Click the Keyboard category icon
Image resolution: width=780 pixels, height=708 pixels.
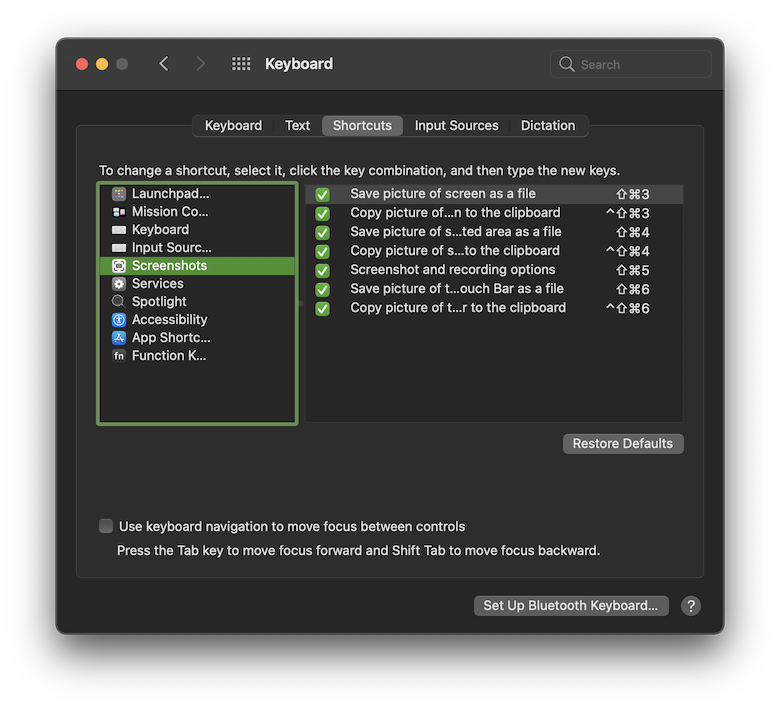(x=118, y=230)
